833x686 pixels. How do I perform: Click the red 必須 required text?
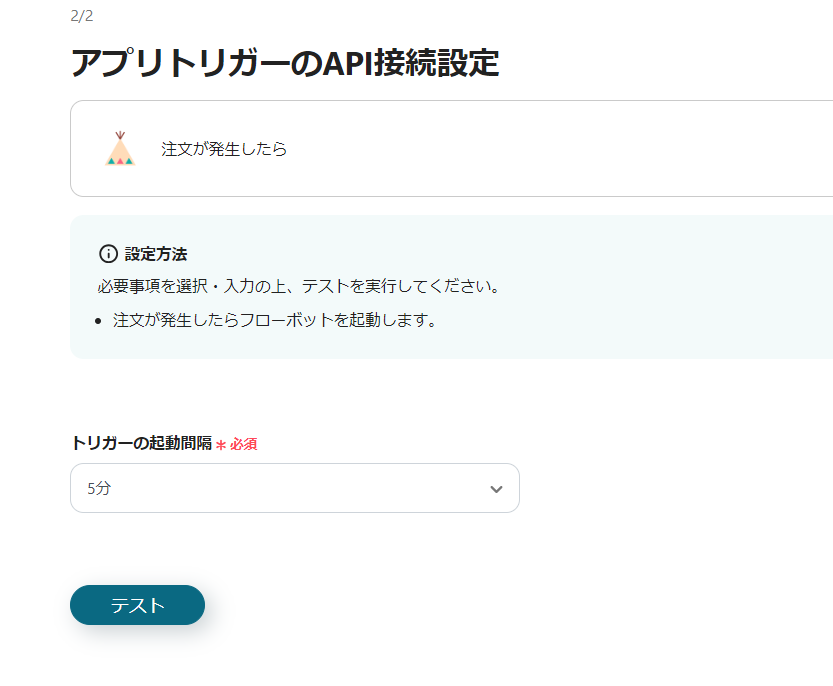(x=244, y=444)
